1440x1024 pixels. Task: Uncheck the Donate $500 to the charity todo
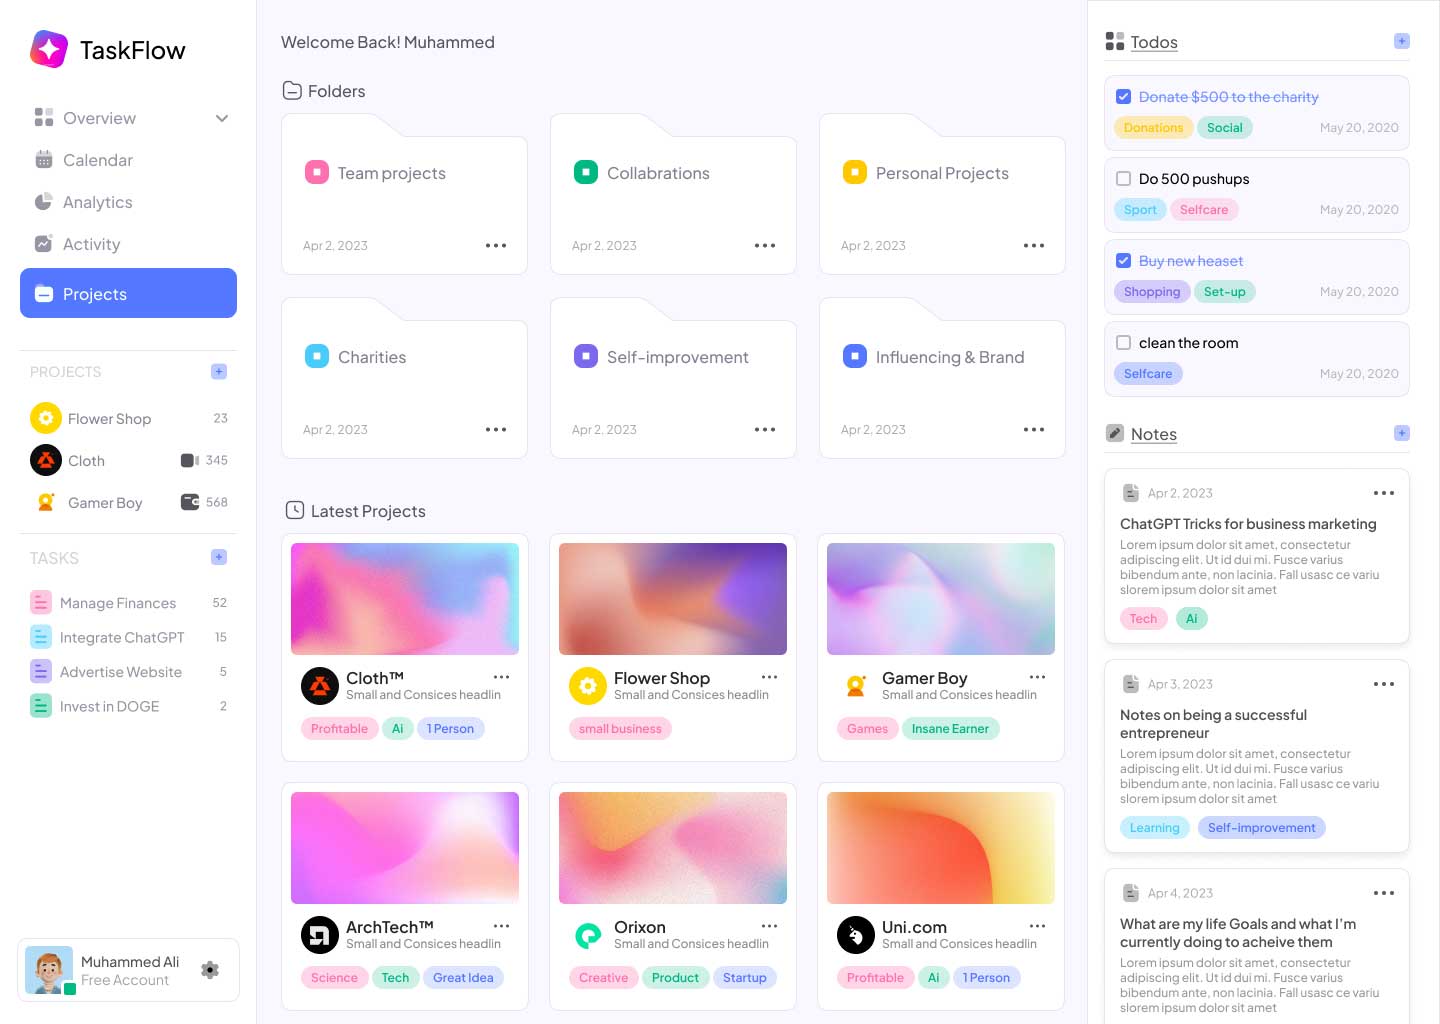point(1123,97)
